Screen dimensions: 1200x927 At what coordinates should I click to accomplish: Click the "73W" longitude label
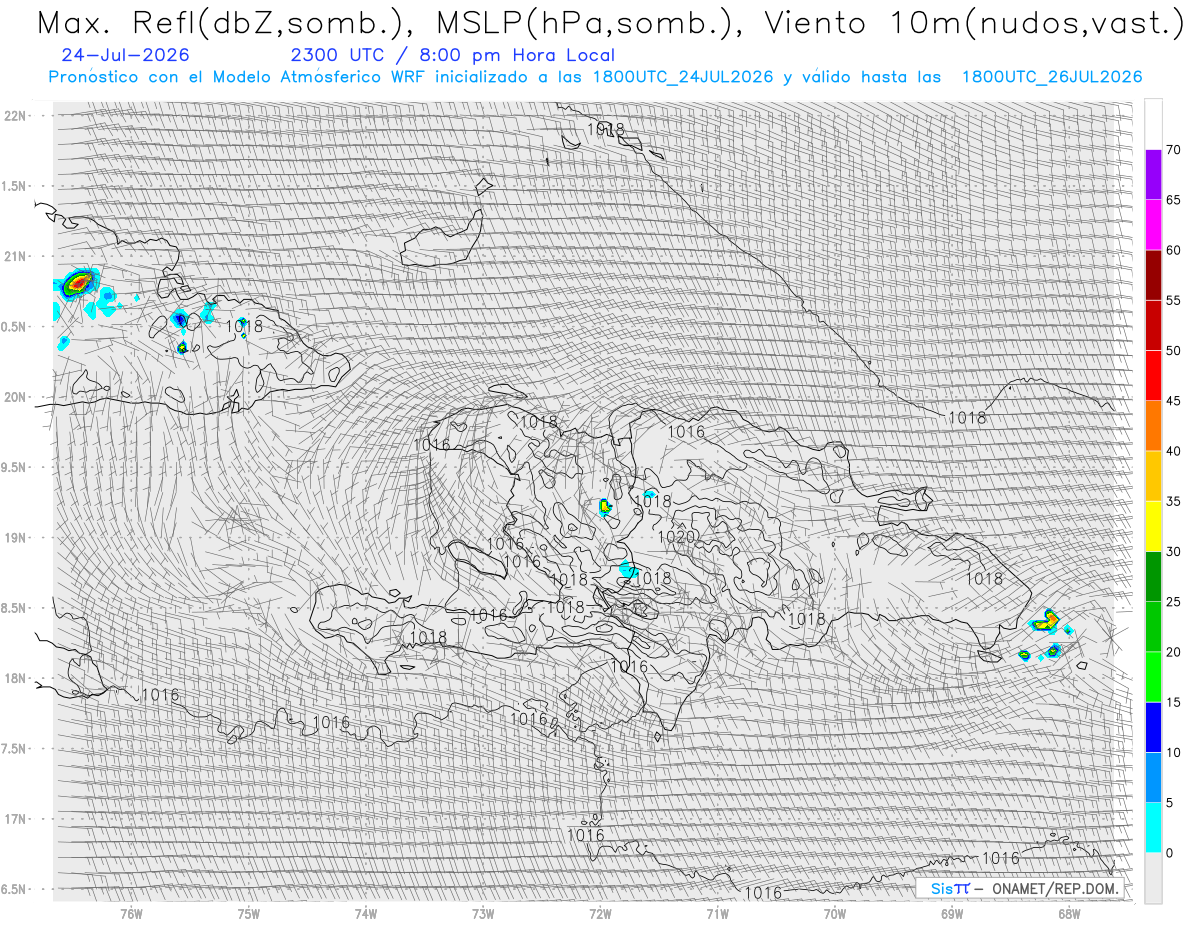coord(483,912)
